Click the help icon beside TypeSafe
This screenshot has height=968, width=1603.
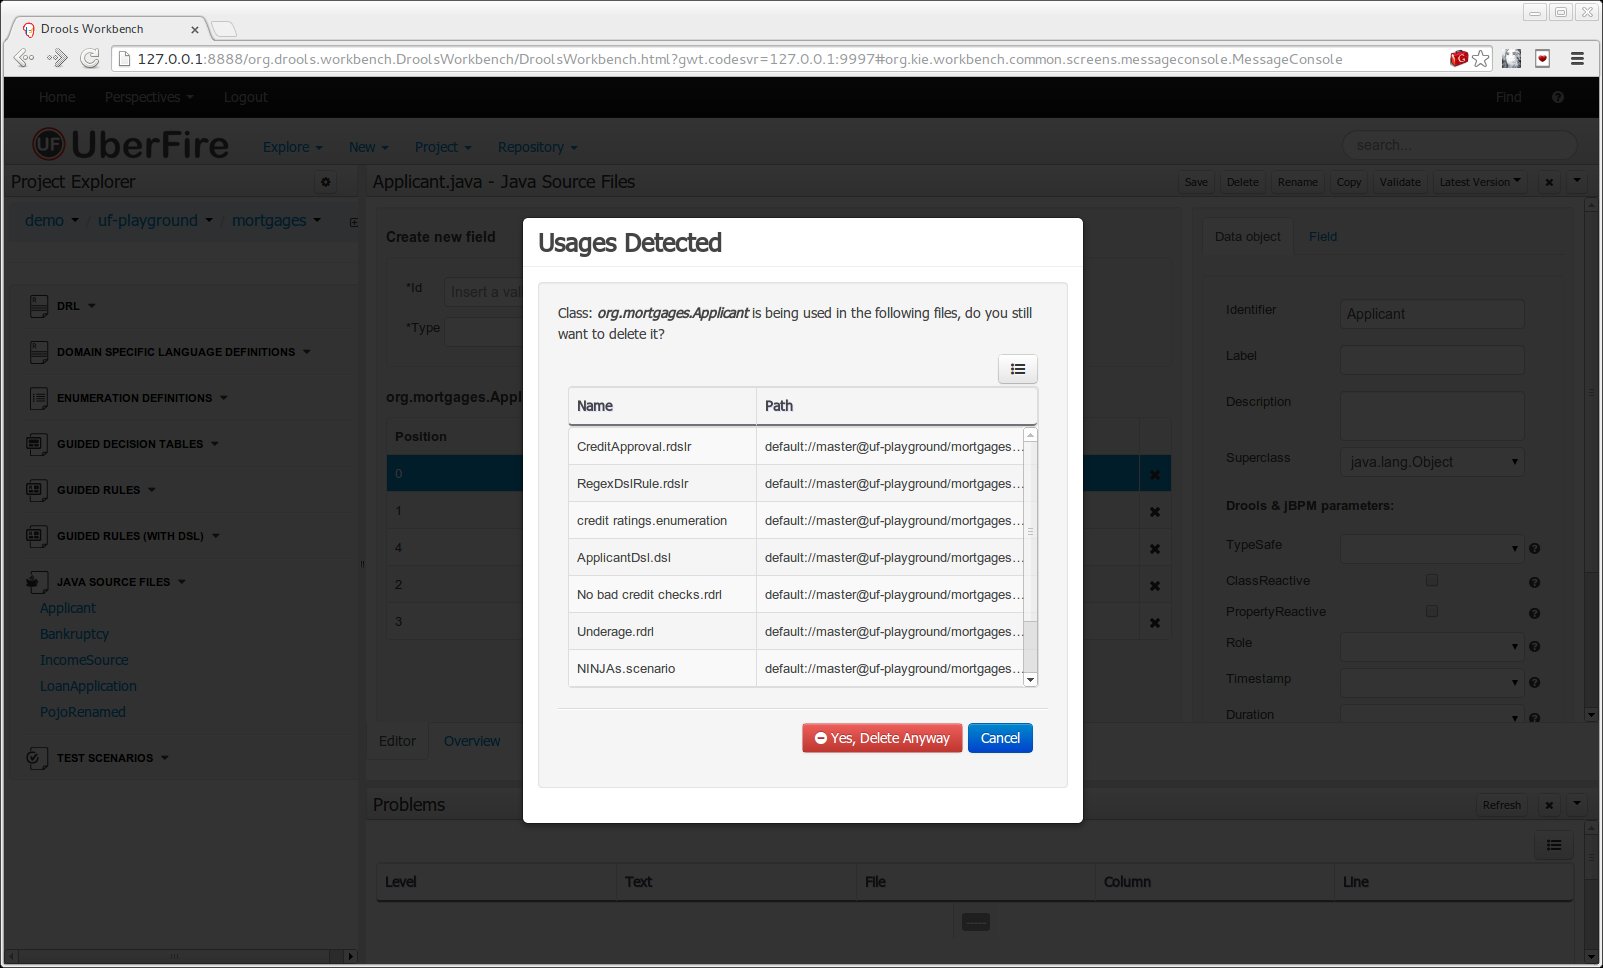[x=1534, y=548]
